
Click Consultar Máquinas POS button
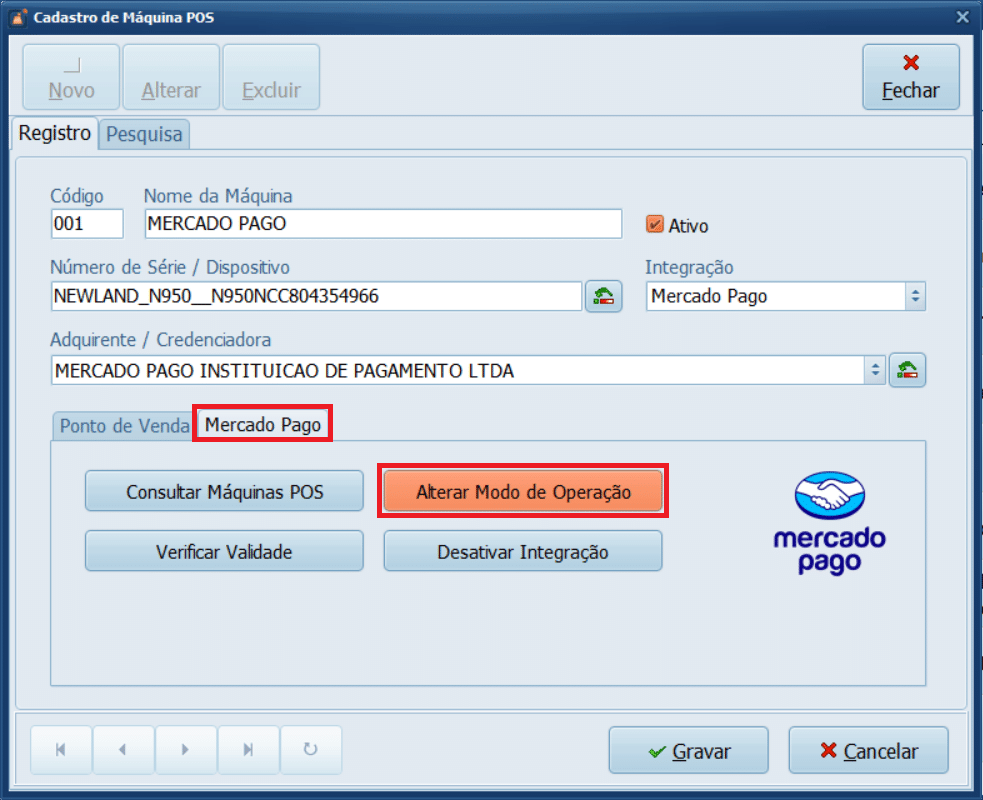coord(224,492)
